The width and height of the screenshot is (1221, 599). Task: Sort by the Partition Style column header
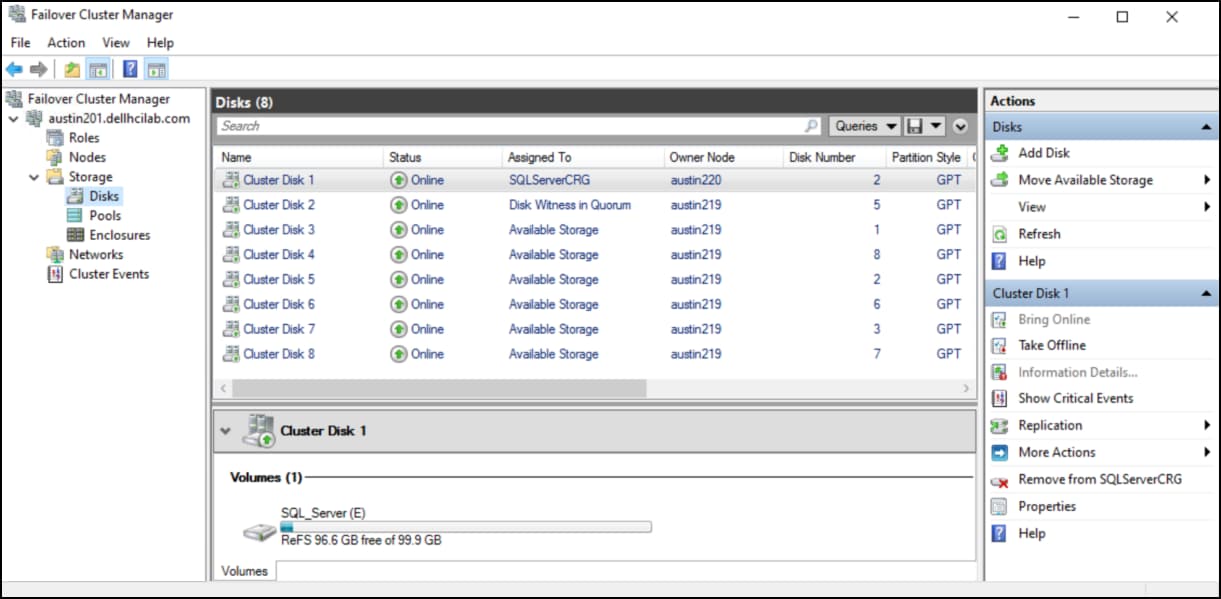(926, 157)
